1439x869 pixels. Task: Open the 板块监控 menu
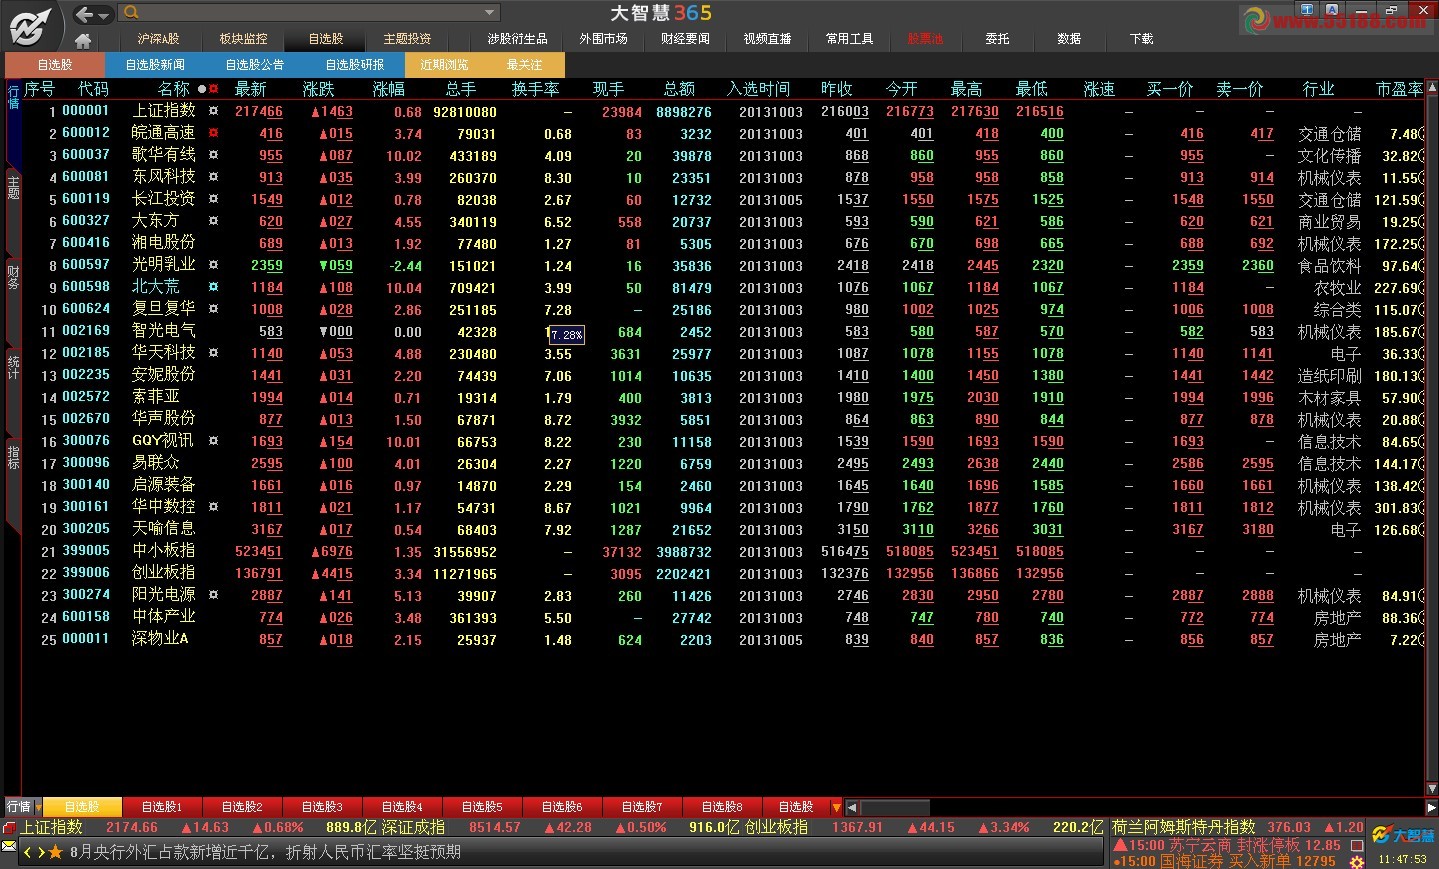(243, 39)
